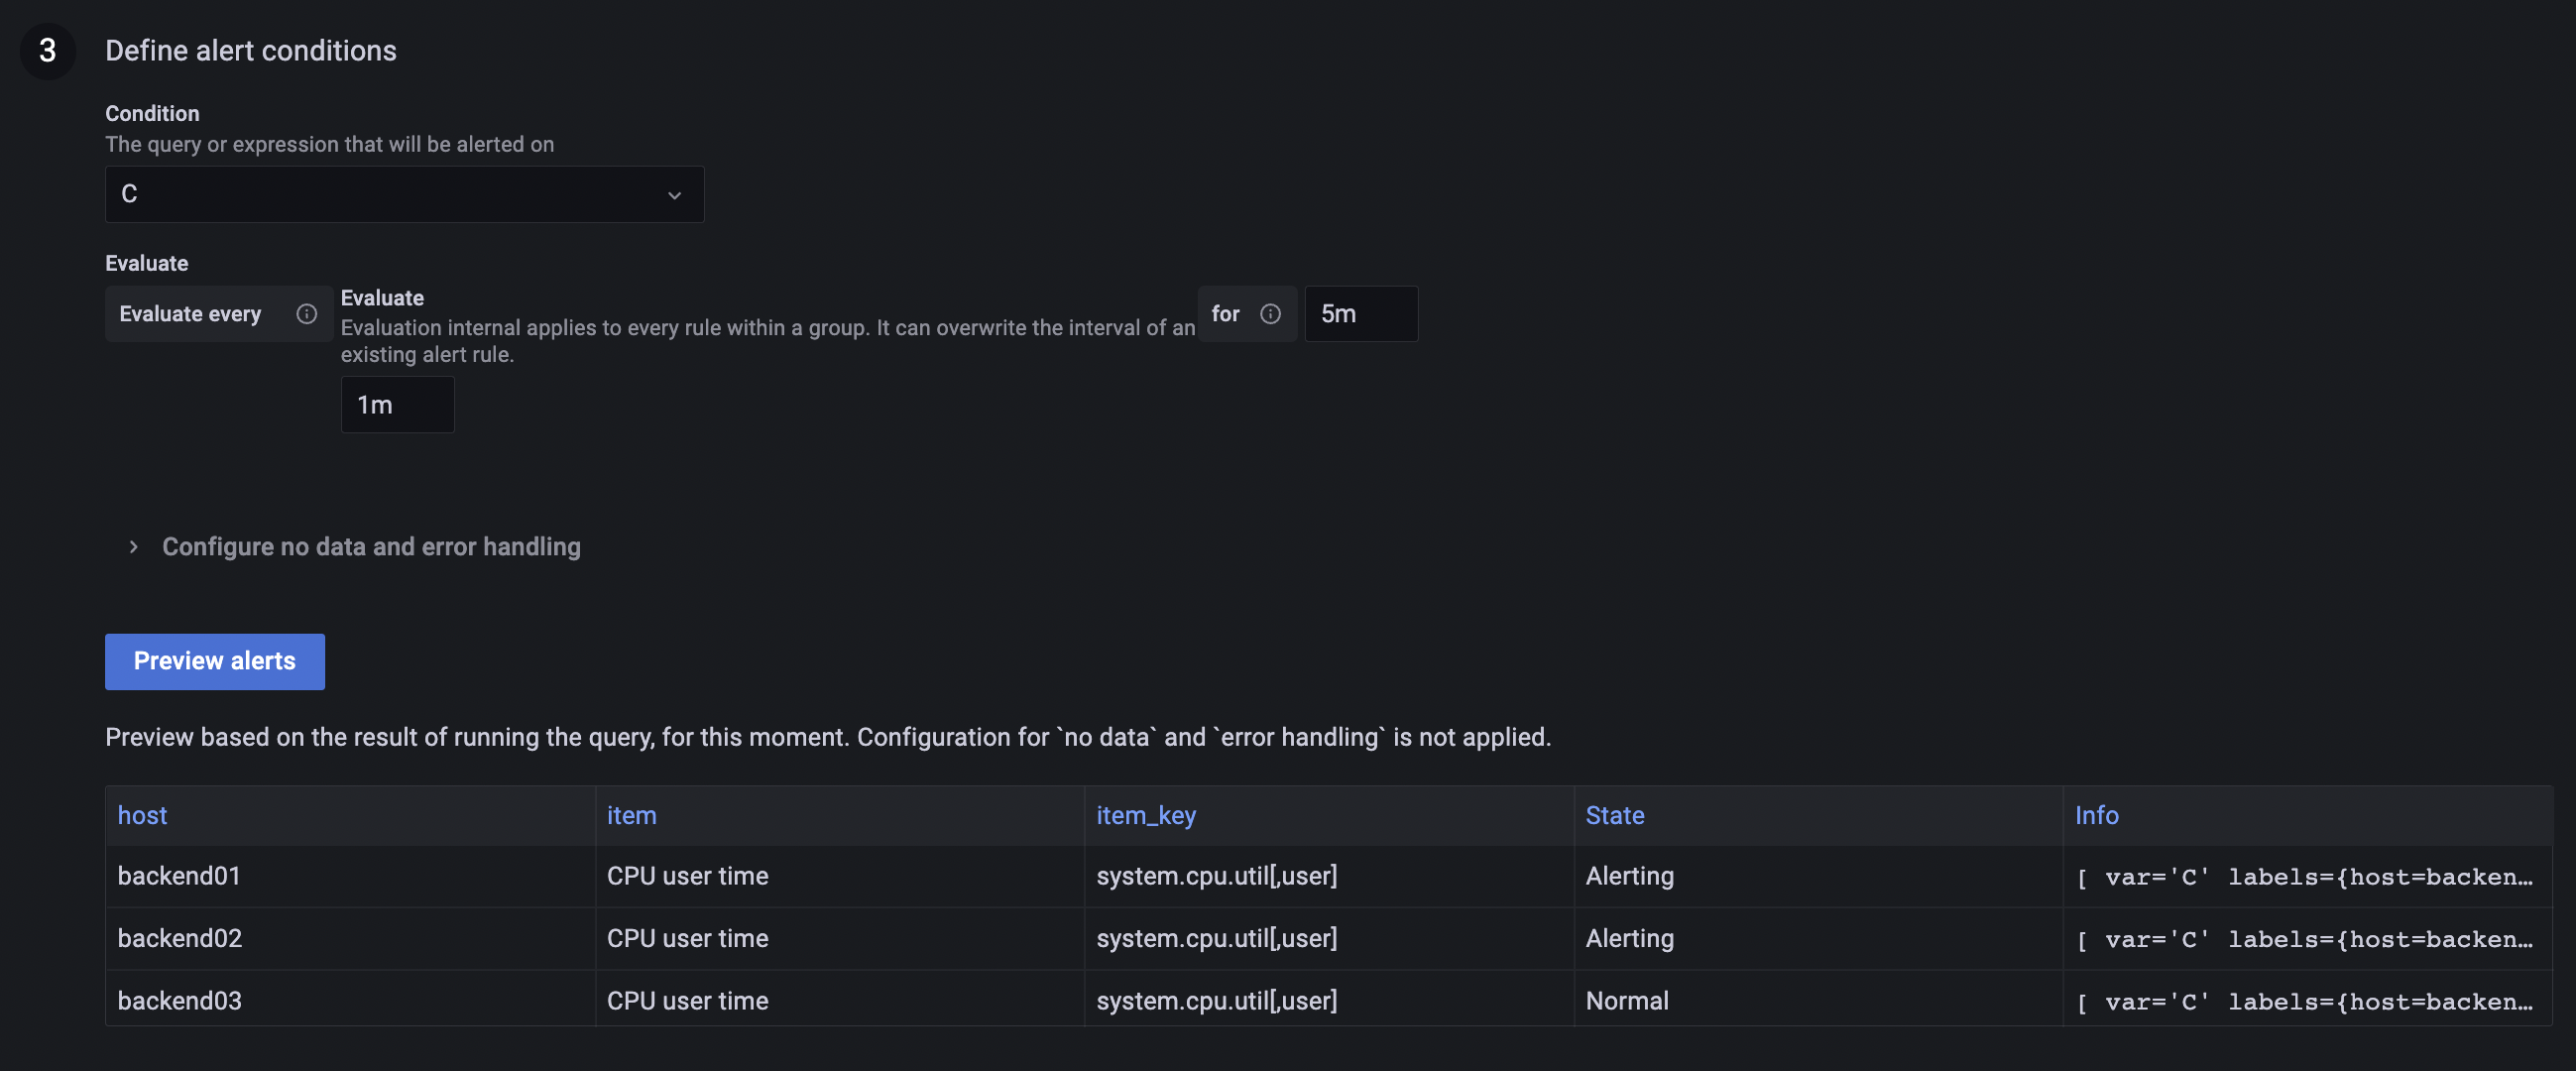Image resolution: width=2576 pixels, height=1071 pixels.
Task: Expand the Configure no data and error handling section
Action: (371, 547)
